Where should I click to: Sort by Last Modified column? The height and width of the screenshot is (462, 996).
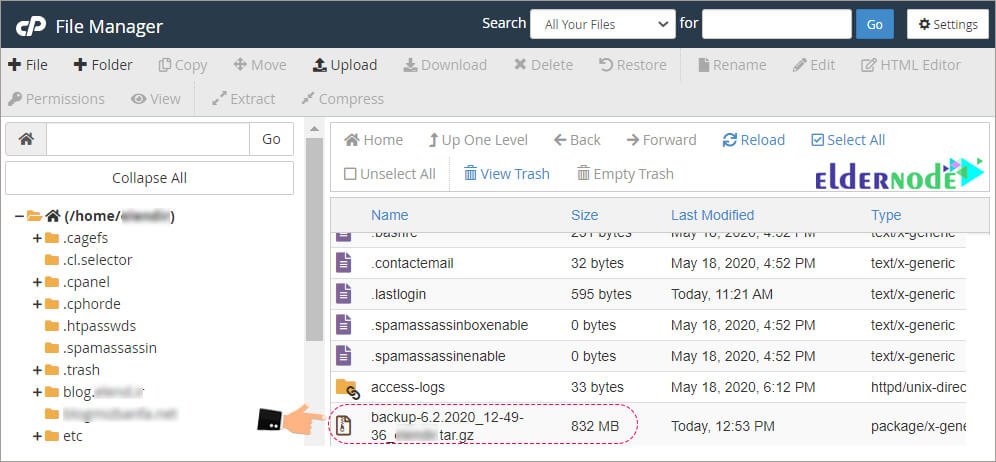click(712, 215)
